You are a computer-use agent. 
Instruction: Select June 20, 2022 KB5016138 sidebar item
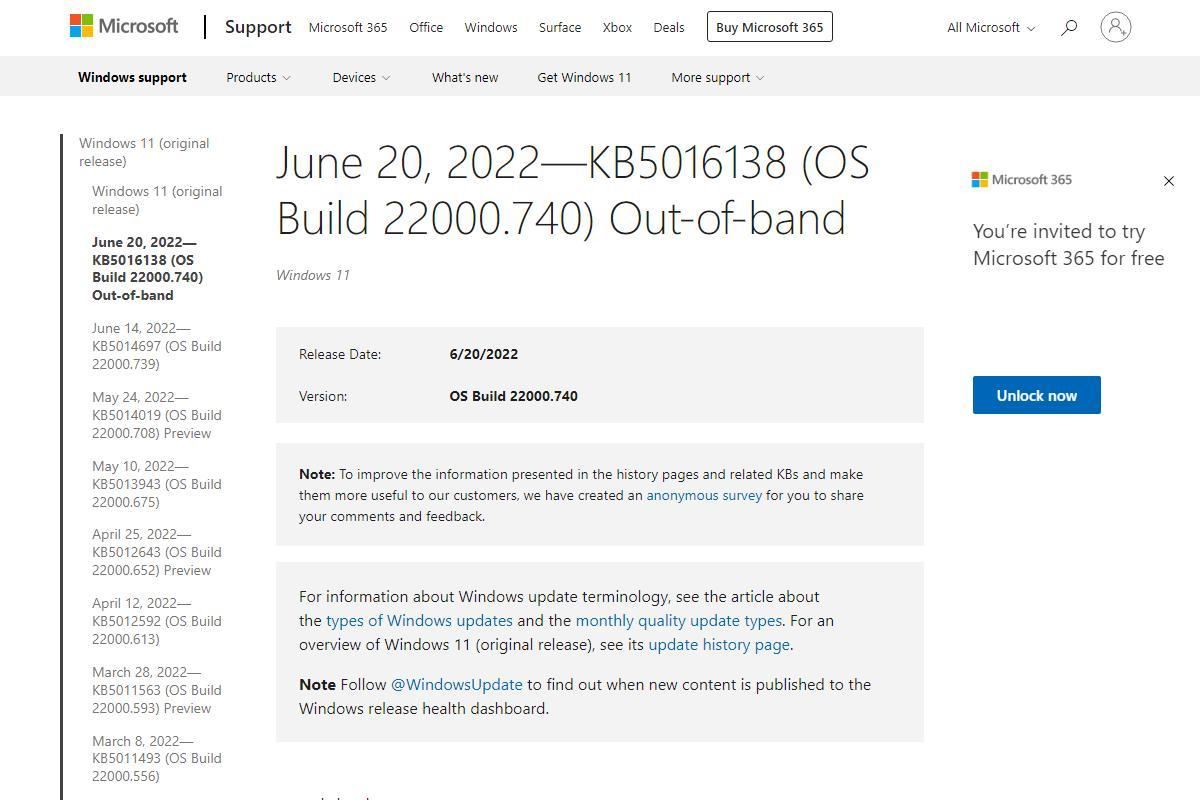147,268
